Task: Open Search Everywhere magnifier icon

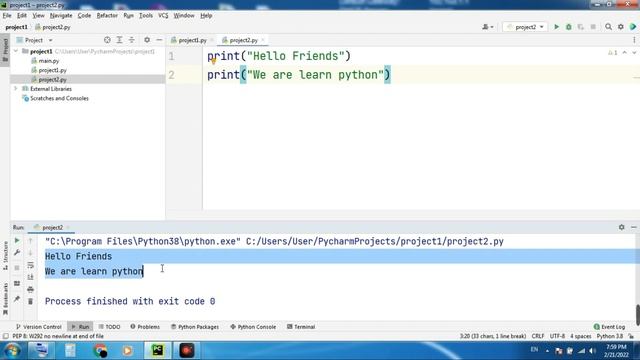Action: 608,27
